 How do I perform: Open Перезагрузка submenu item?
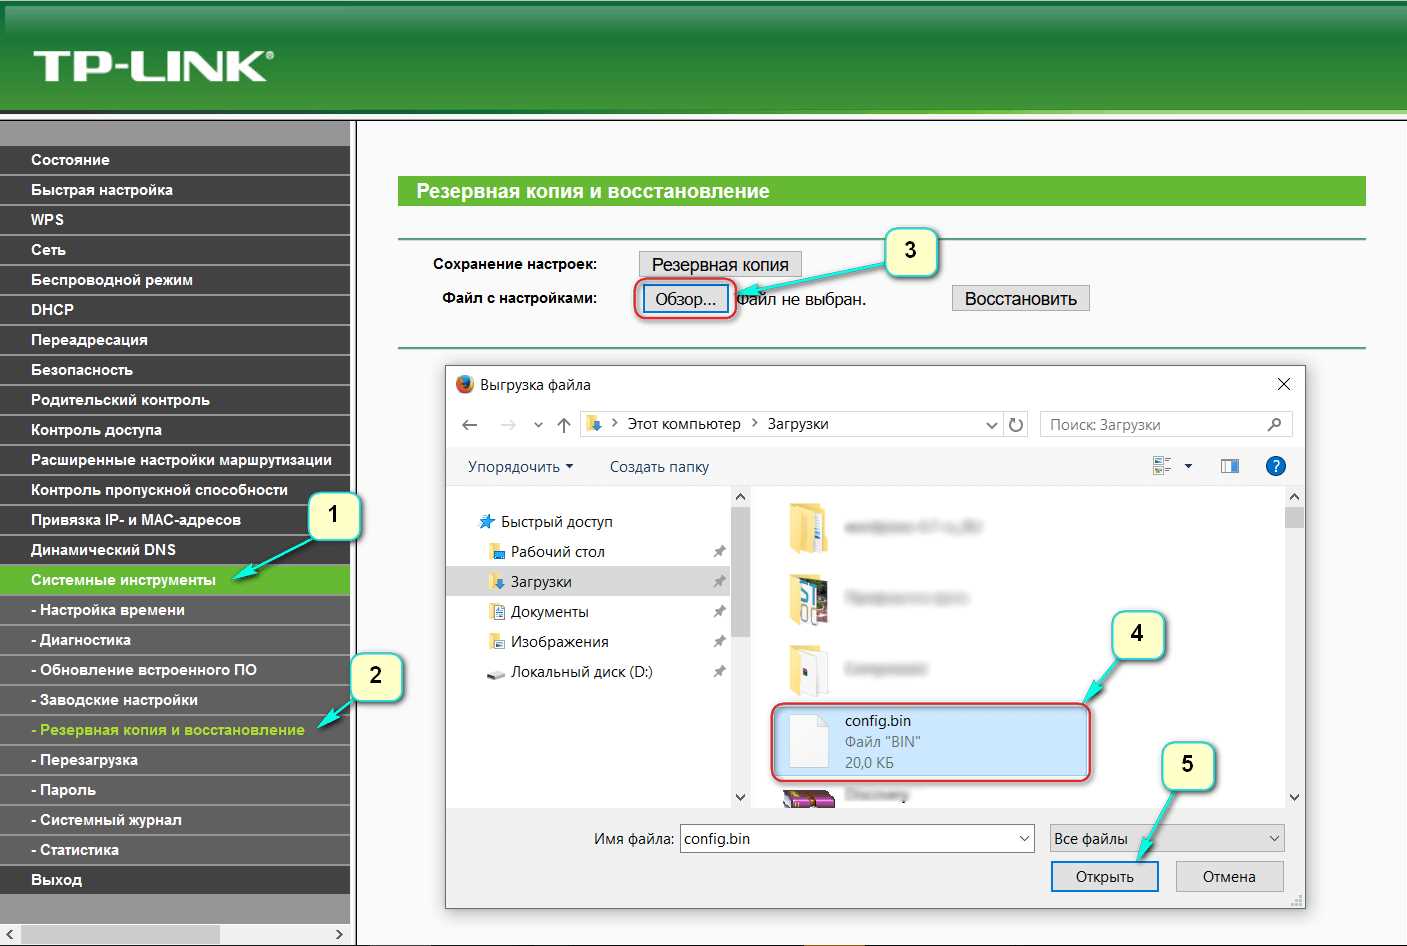(175, 760)
